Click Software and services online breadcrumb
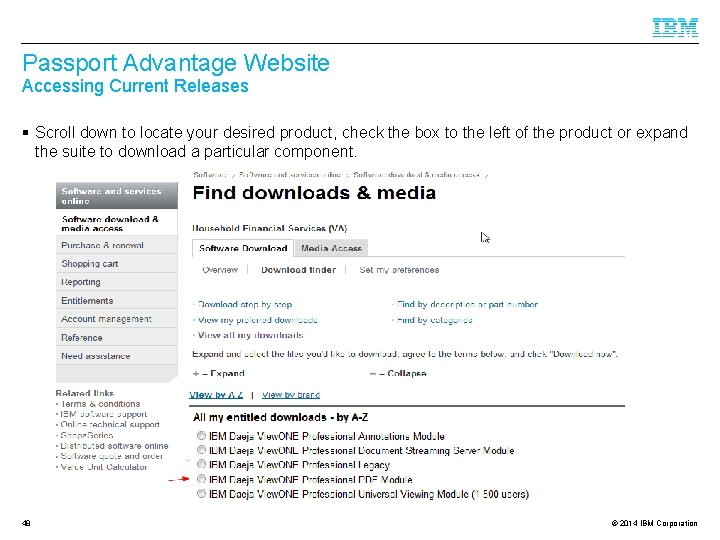720x540 pixels. point(290,174)
